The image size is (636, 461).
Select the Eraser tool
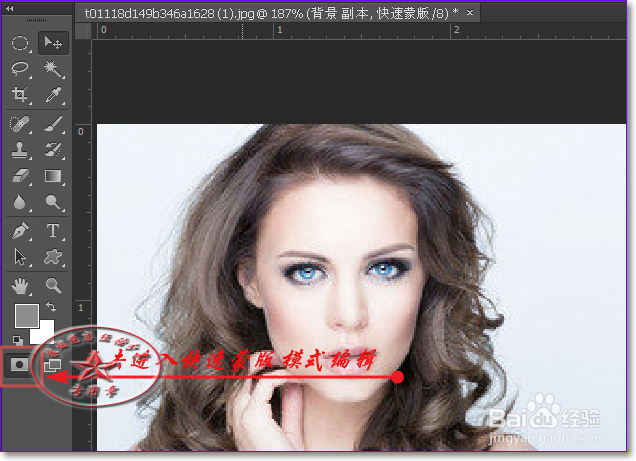pos(20,176)
